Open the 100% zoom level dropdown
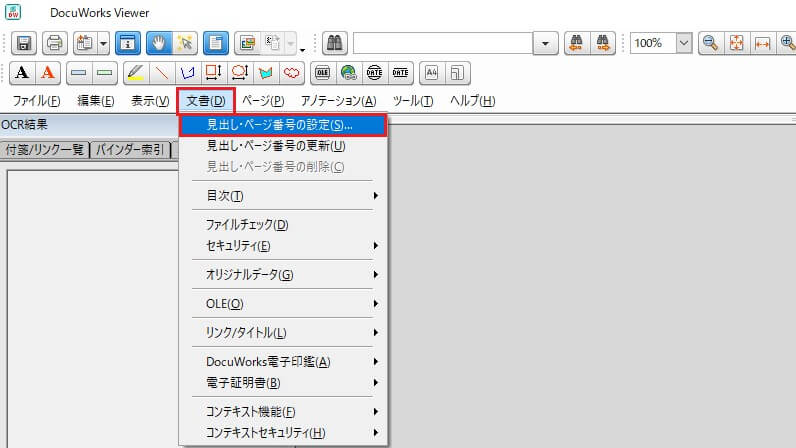Screen dimensions: 796x448 (x=684, y=43)
